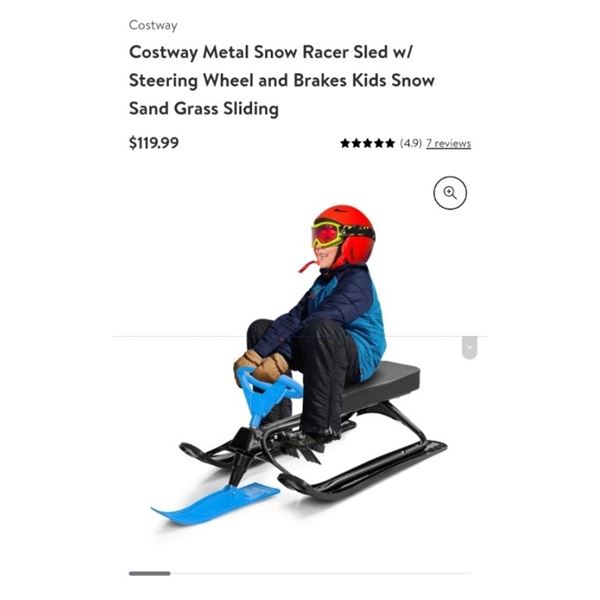Click the $119.99 price
The image size is (600, 600).
tap(154, 143)
